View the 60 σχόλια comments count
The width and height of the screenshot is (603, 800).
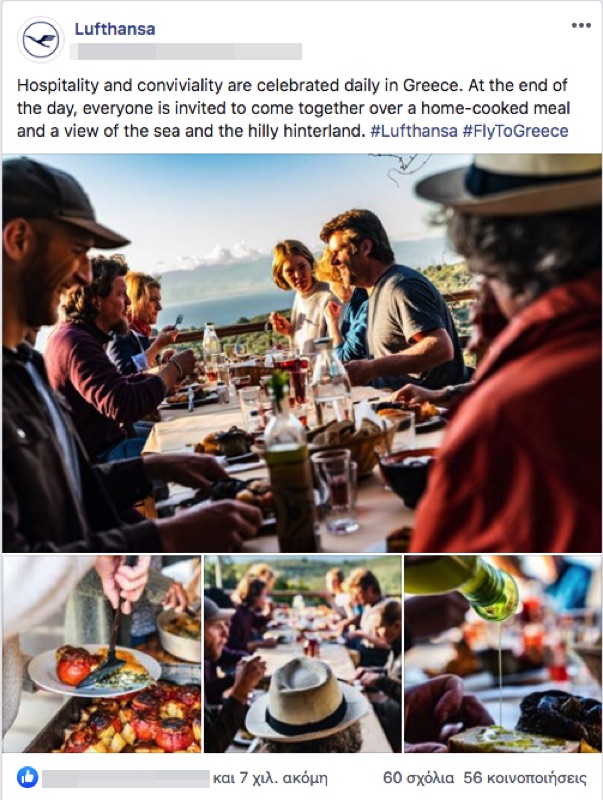(418, 778)
